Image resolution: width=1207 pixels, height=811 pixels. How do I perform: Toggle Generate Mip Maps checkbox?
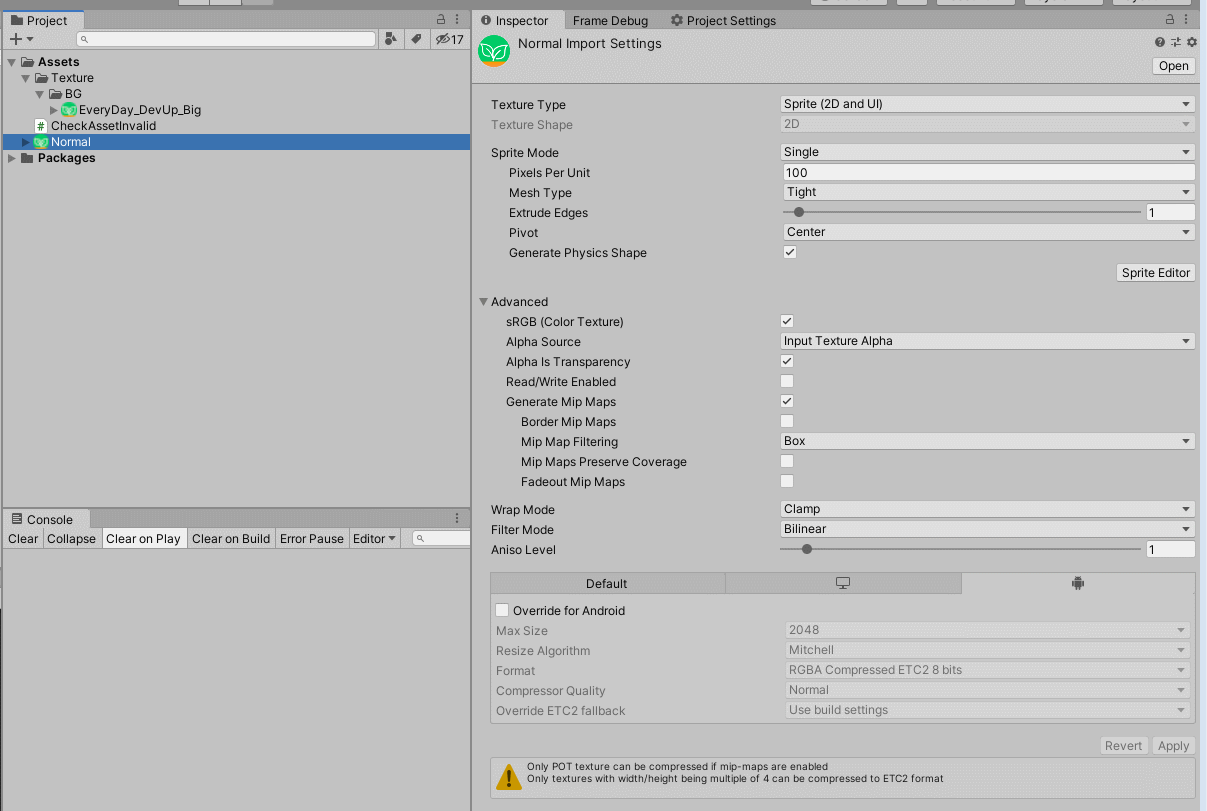[x=787, y=401]
